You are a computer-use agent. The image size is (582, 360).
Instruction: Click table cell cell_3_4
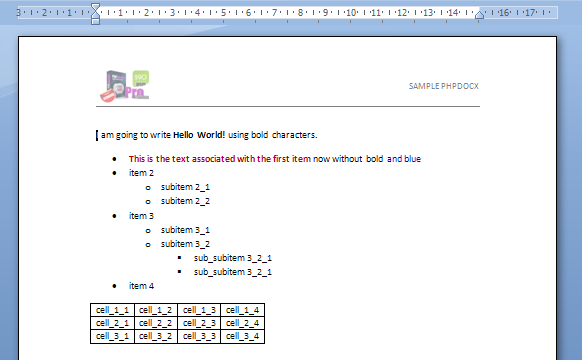pos(242,336)
